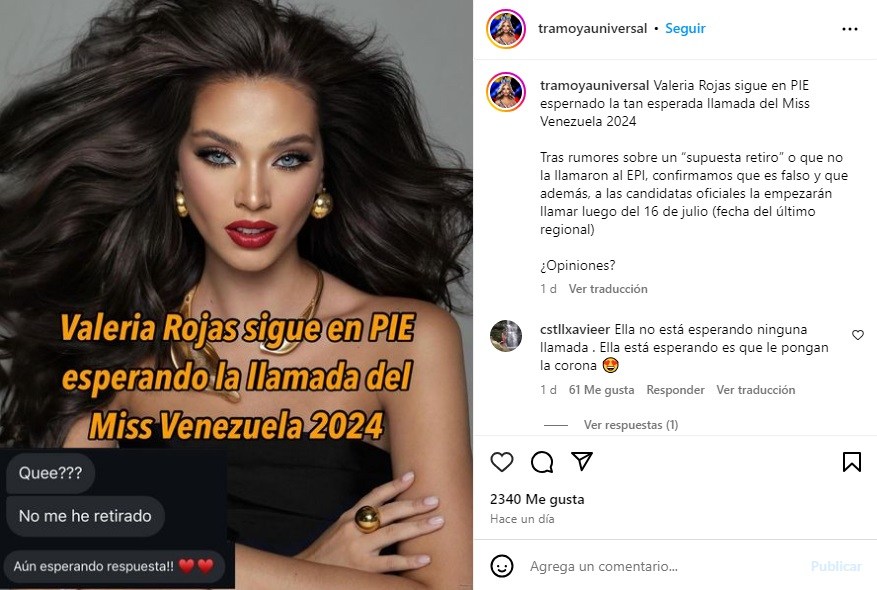Open cstllxavieer's profile avatar
The width and height of the screenshot is (877, 590).
click(506, 336)
